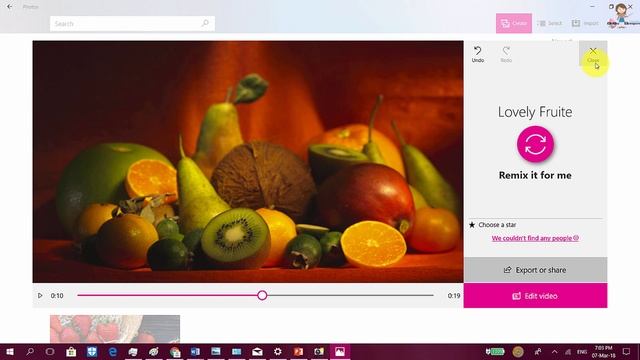Open the Word icon on the taskbar

pyautogui.click(x=195, y=351)
